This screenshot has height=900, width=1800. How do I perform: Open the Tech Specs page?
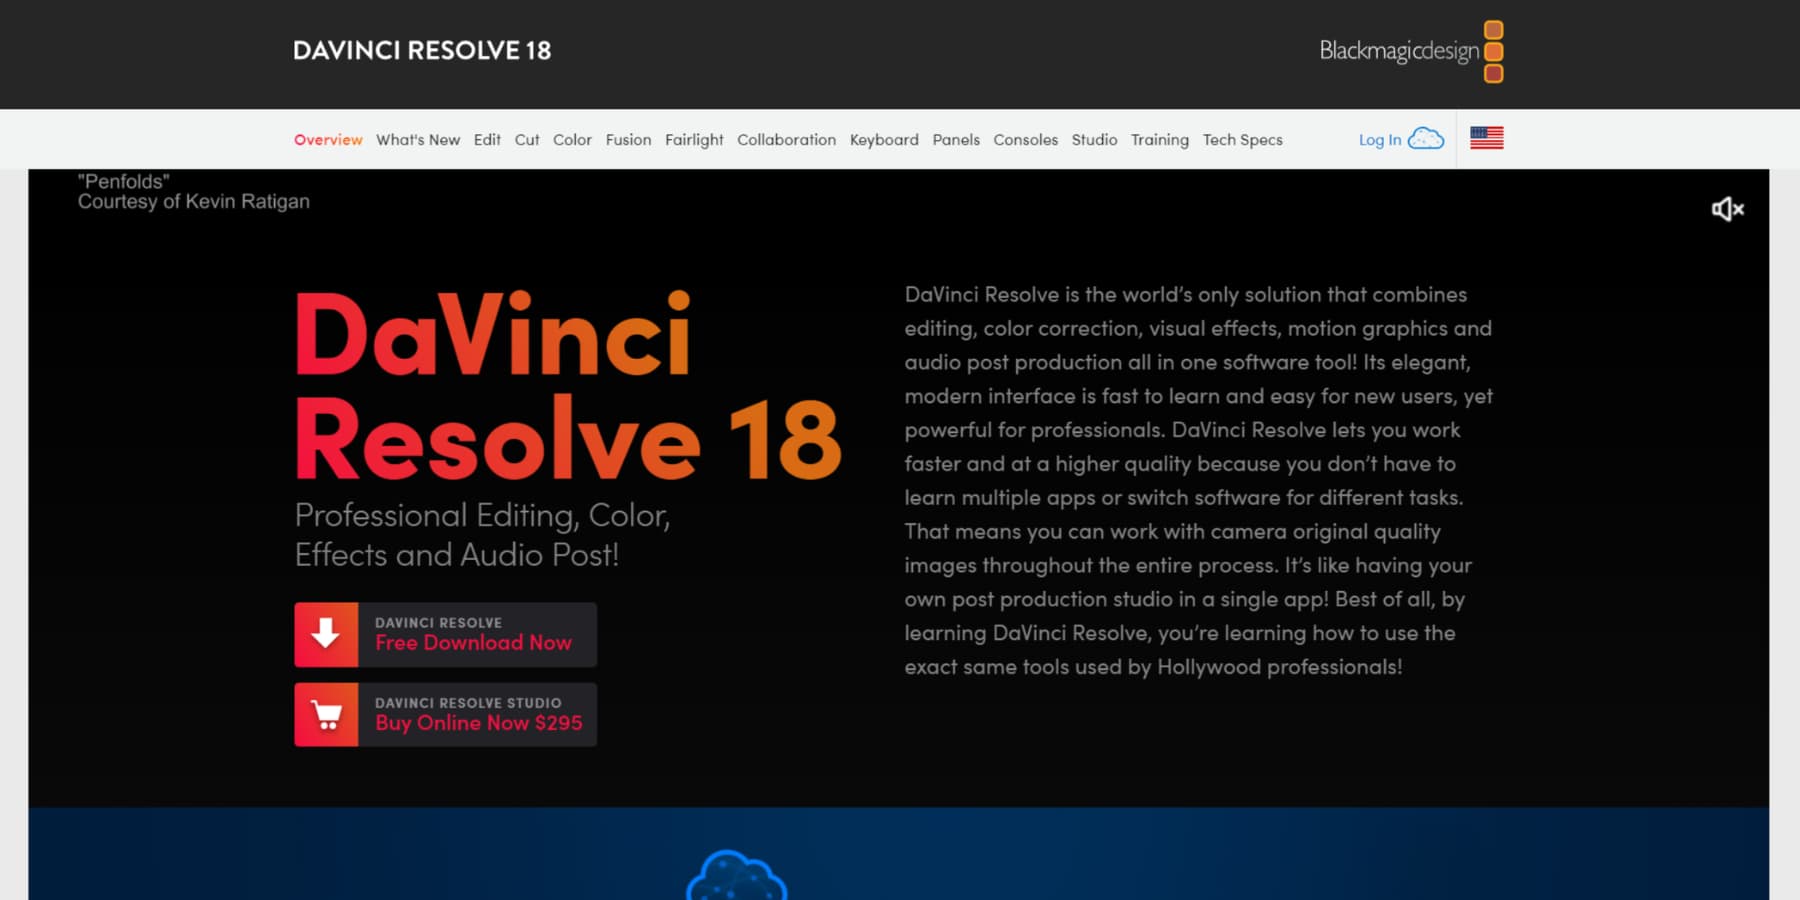click(x=1242, y=140)
